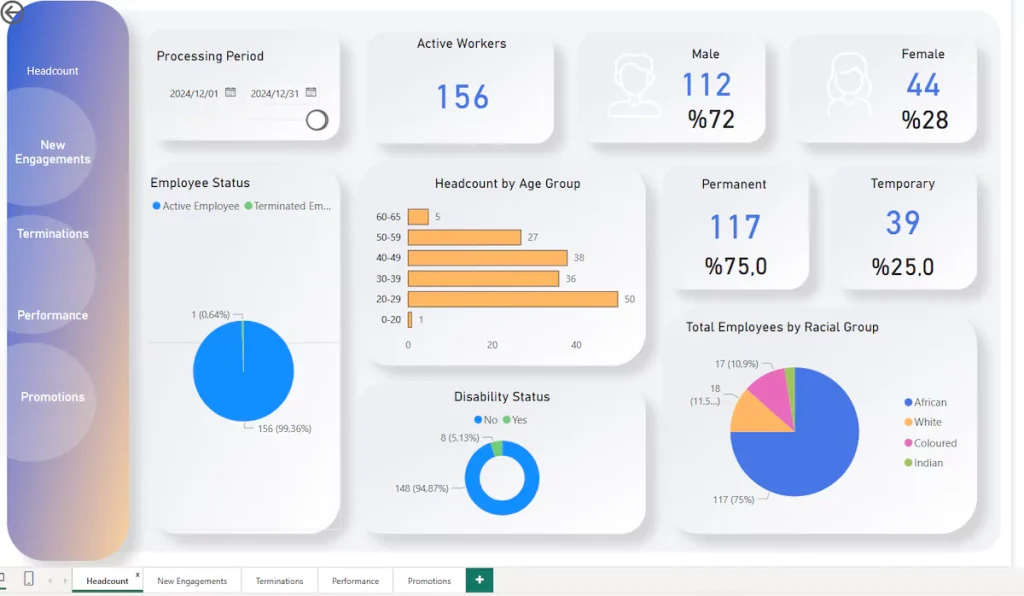Switch to the Terminations page tab

pos(279,581)
